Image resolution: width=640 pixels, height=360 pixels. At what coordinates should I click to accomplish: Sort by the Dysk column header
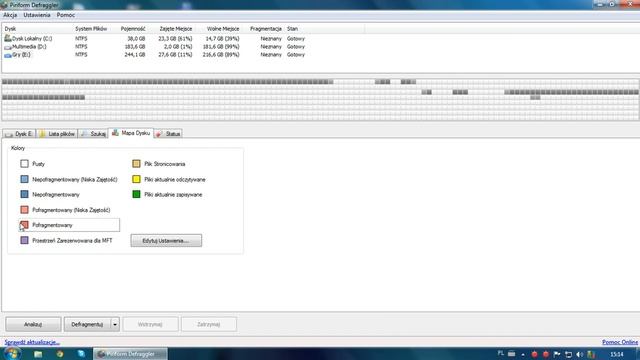(x=10, y=29)
